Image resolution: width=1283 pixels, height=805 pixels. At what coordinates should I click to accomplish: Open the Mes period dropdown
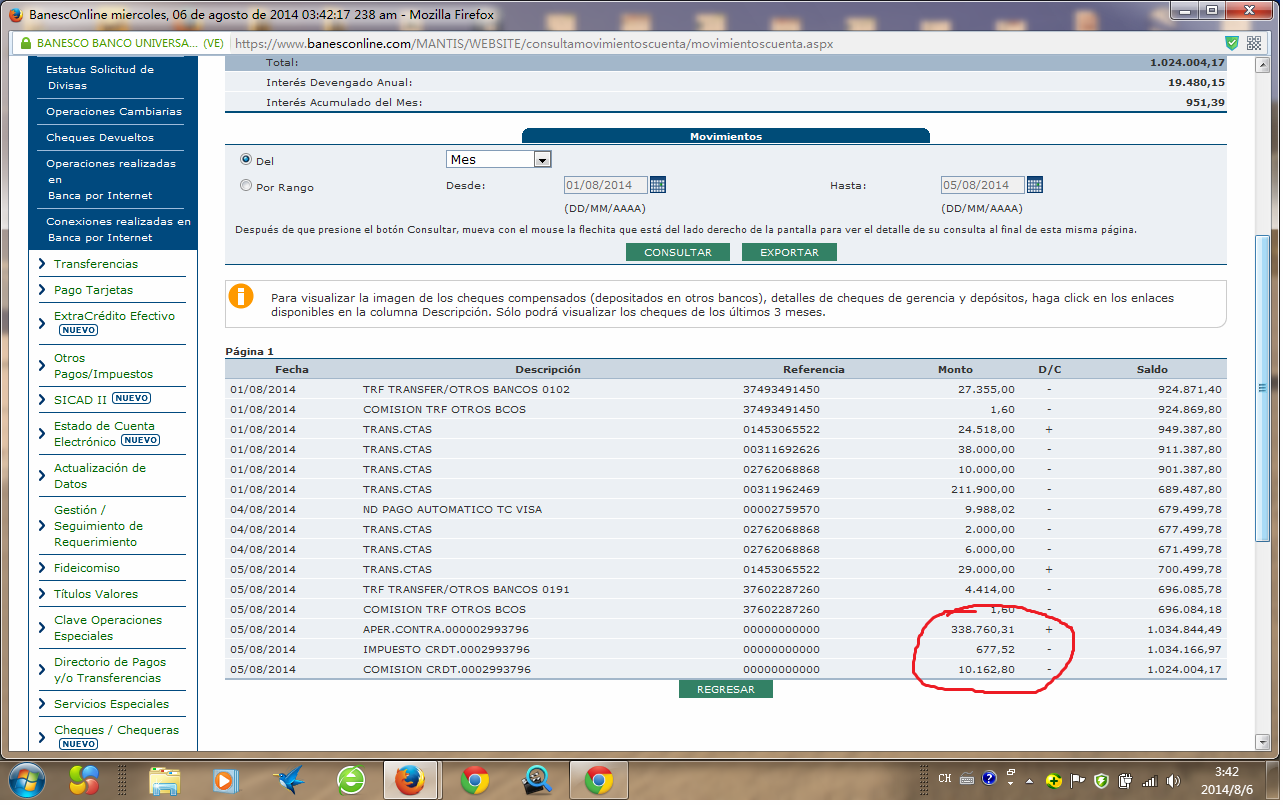[x=498, y=159]
